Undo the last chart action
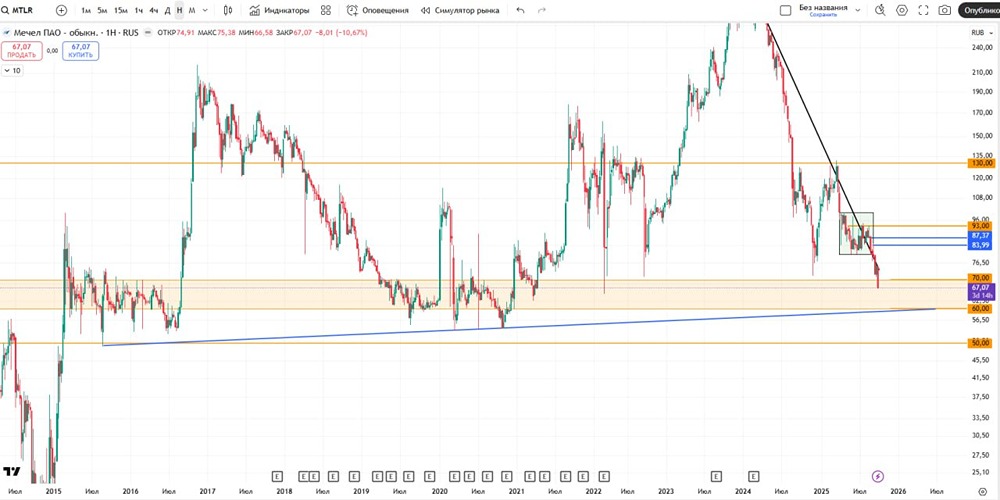This screenshot has height=500, width=1000. pyautogui.click(x=520, y=10)
